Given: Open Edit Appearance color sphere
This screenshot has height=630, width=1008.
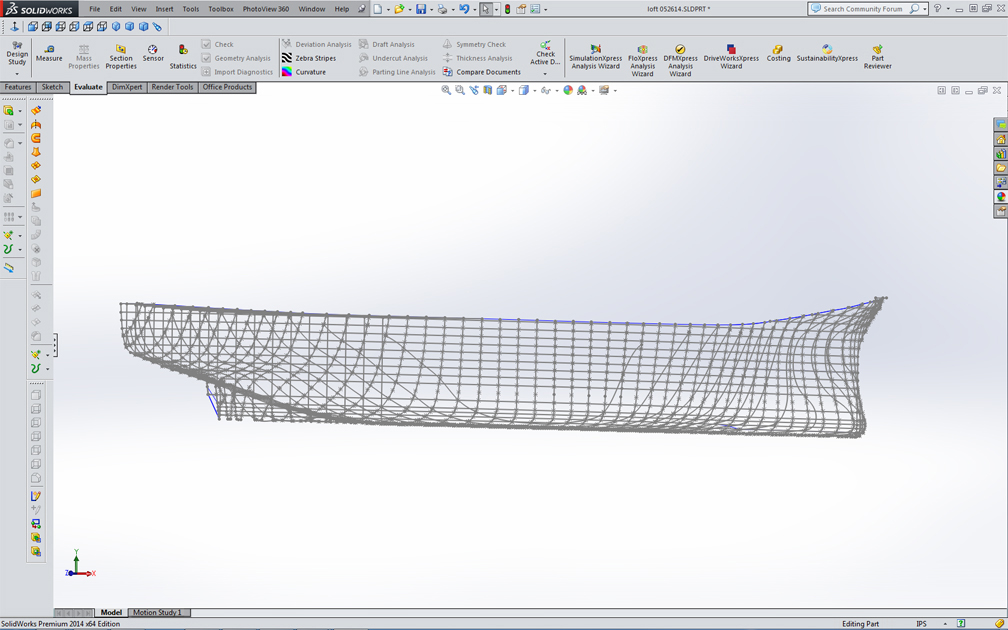Looking at the screenshot, I should (x=568, y=90).
